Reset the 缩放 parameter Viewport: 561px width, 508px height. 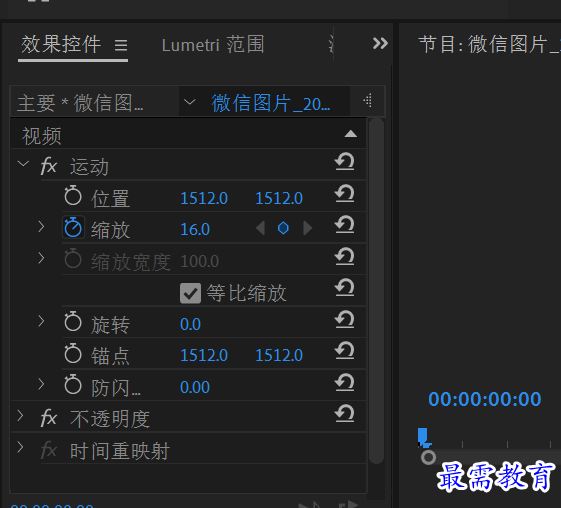click(x=345, y=224)
